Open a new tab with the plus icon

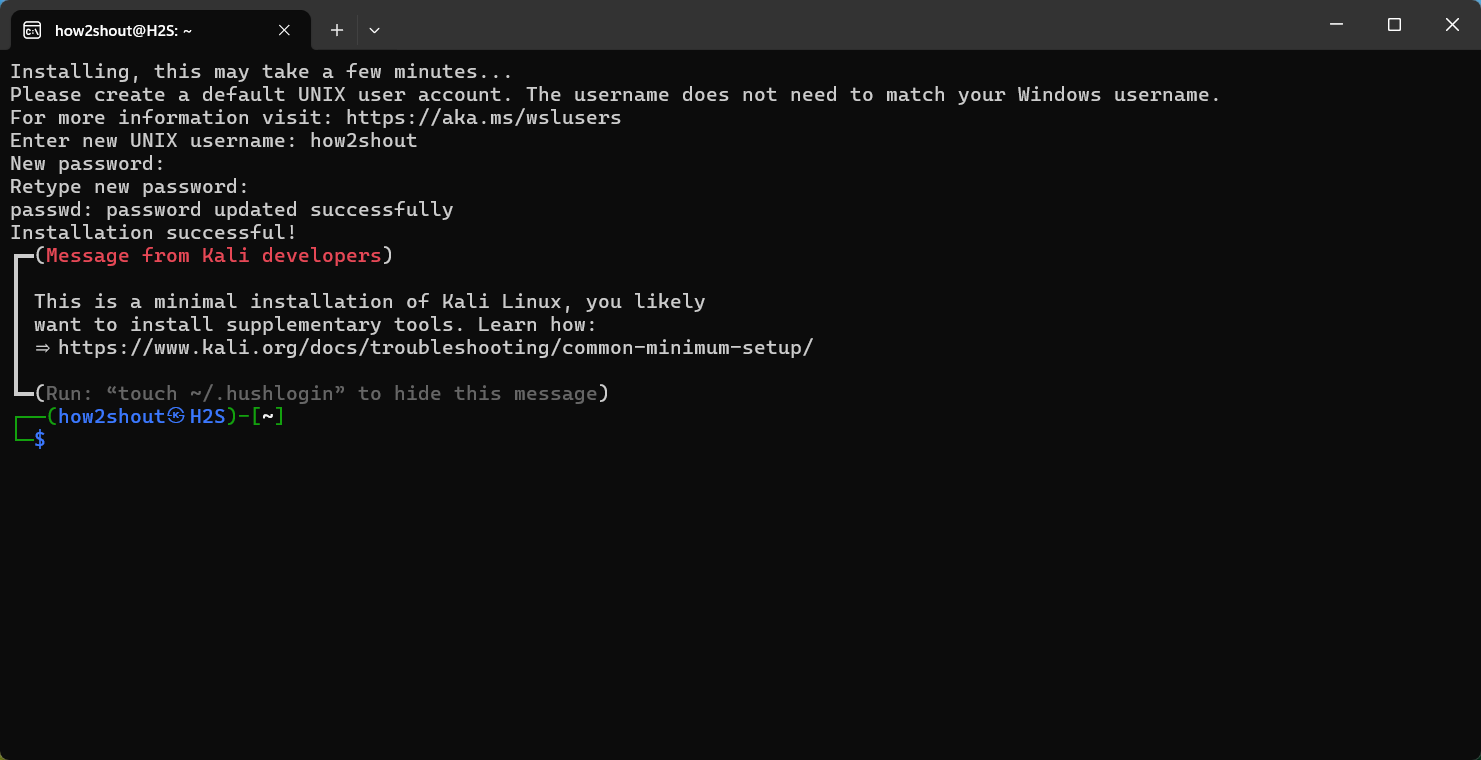pos(336,30)
